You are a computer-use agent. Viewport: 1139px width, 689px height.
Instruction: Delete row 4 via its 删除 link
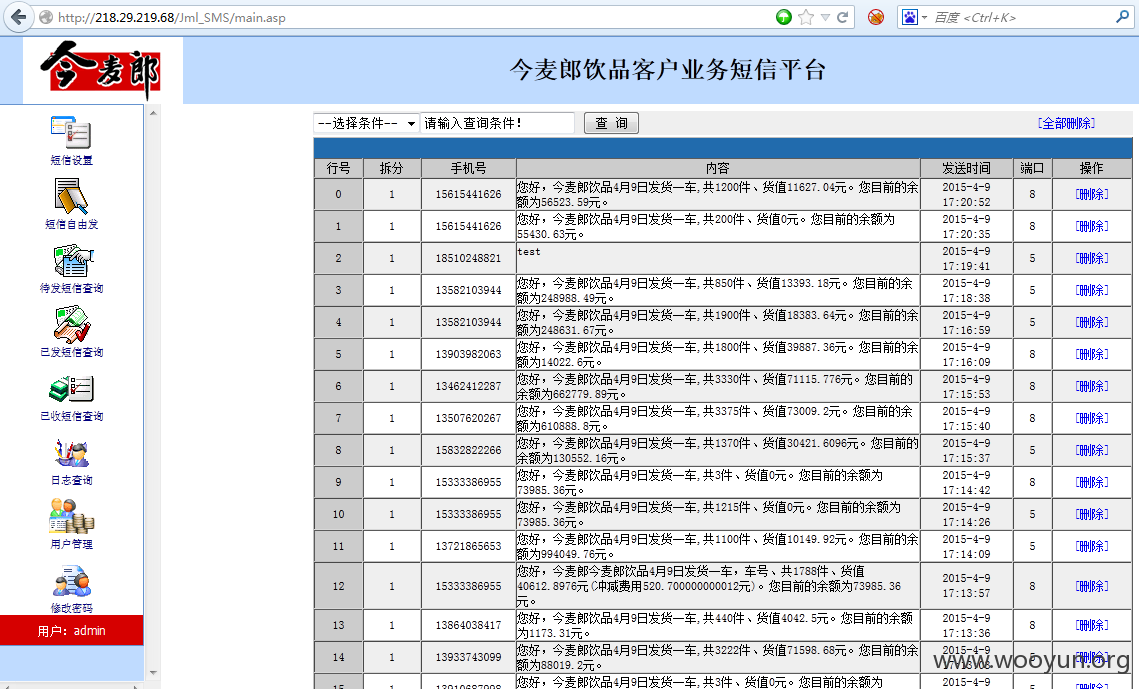click(1092, 322)
